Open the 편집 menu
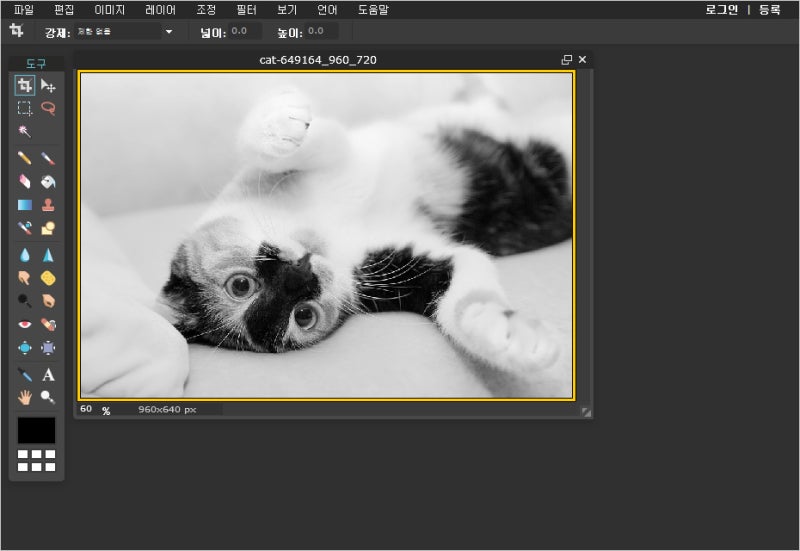 pos(64,10)
